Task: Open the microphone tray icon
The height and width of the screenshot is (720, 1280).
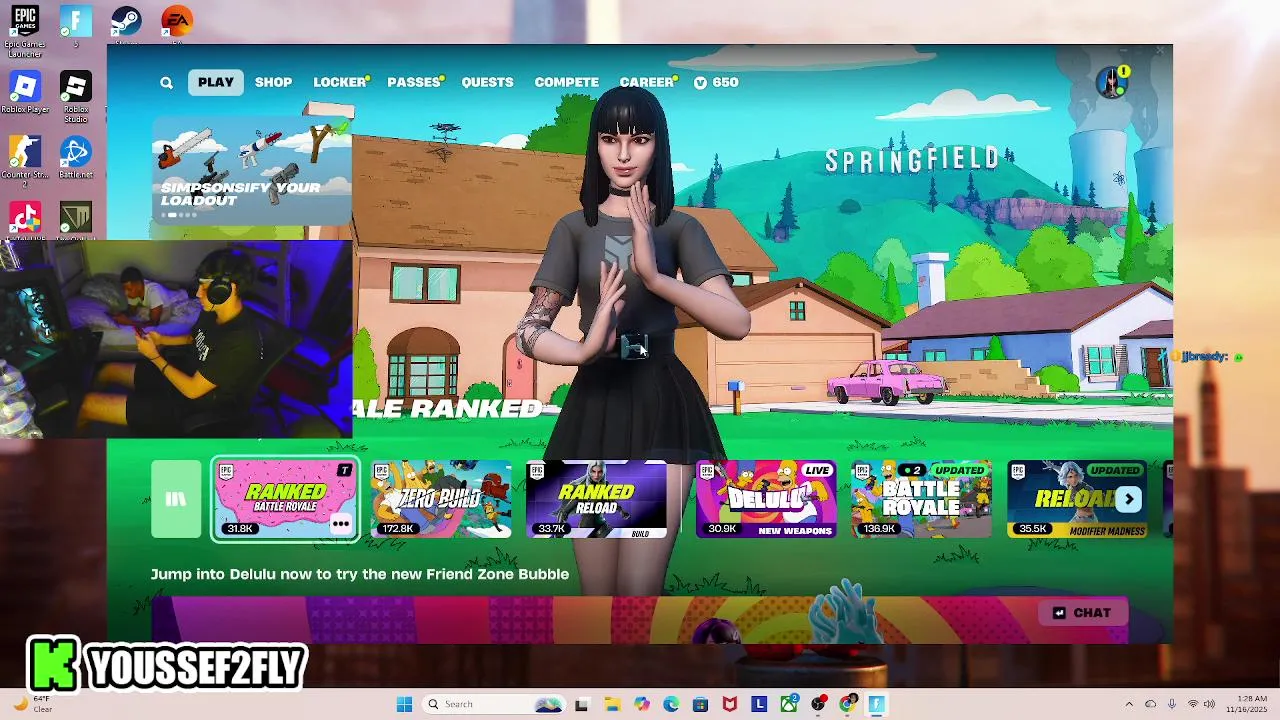Action: pyautogui.click(x=1171, y=704)
